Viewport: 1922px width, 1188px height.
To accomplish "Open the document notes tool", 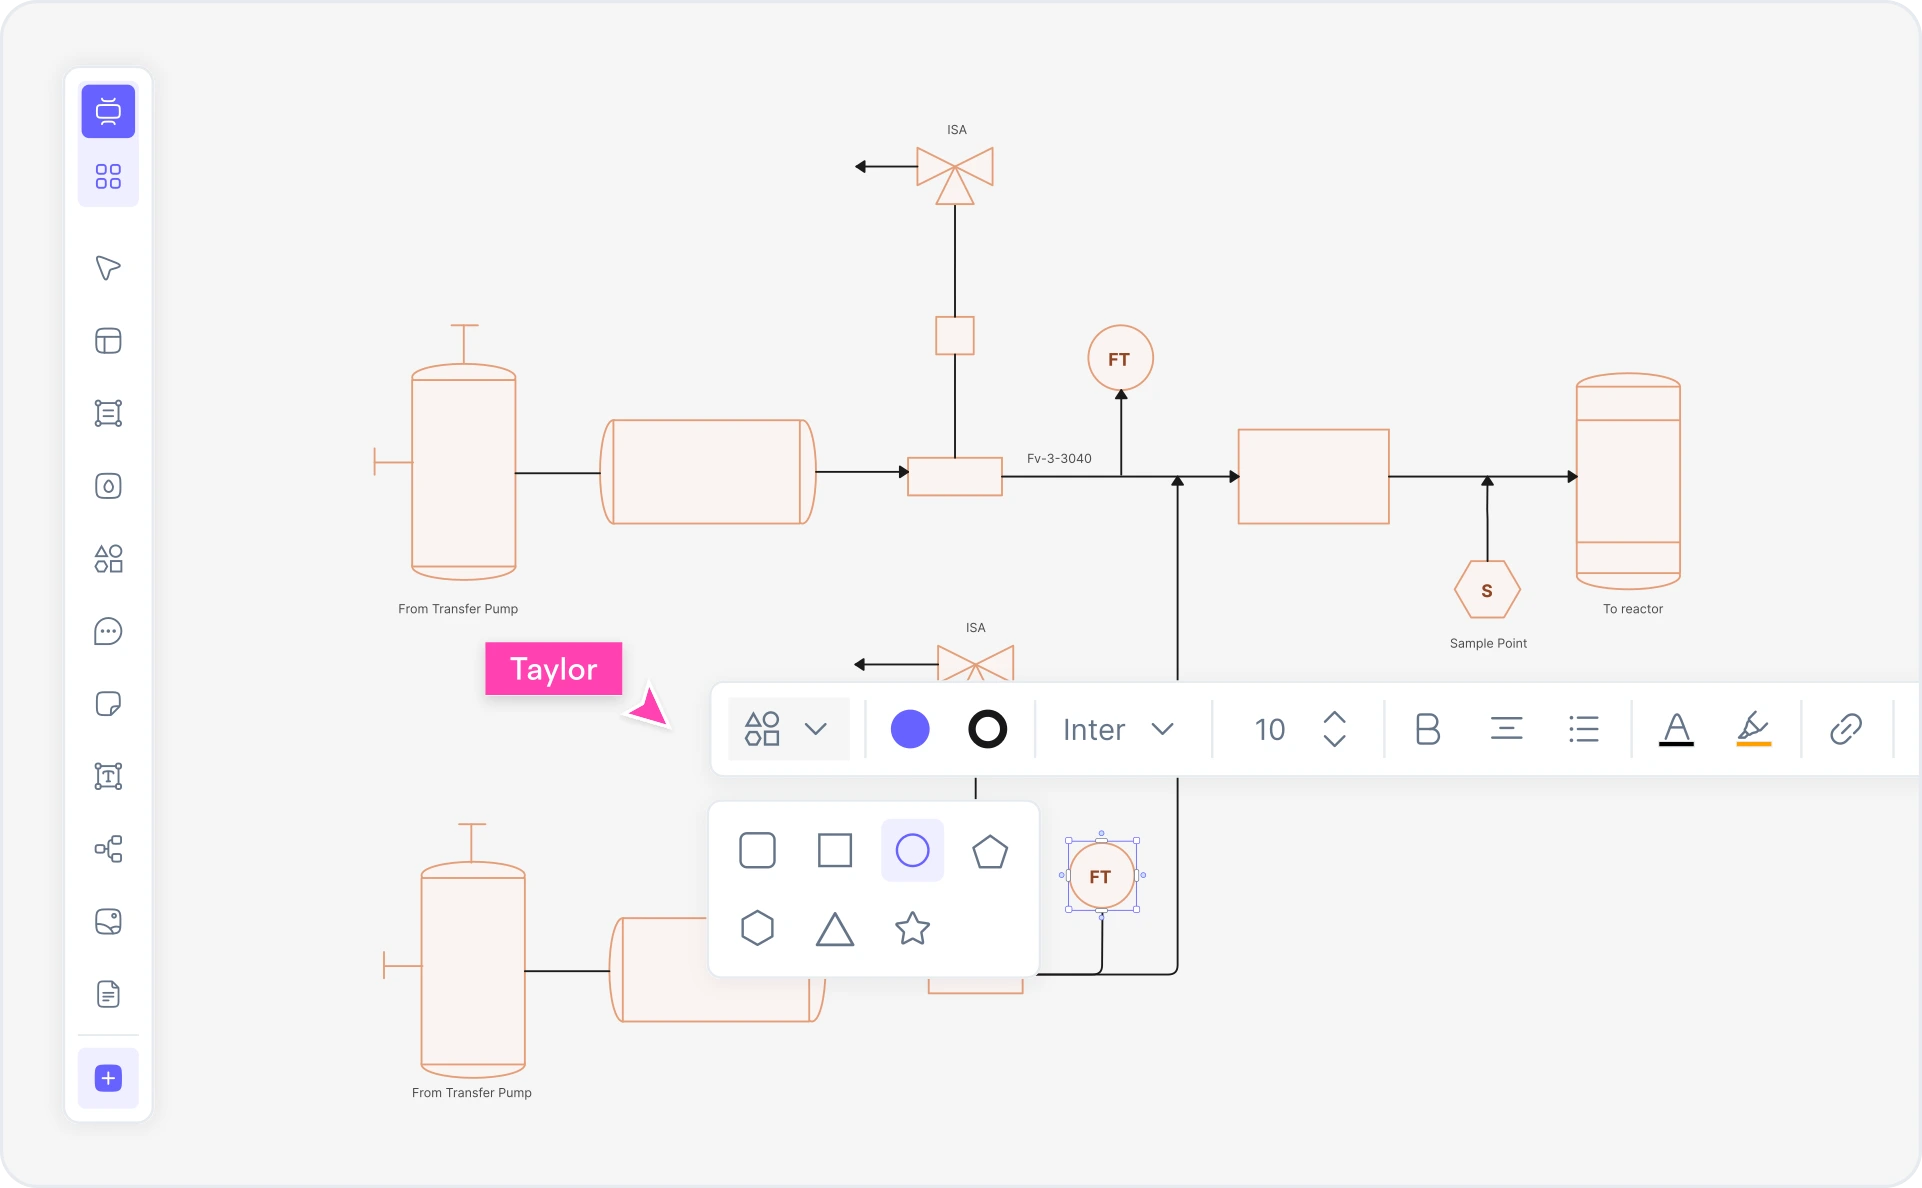I will 108,994.
